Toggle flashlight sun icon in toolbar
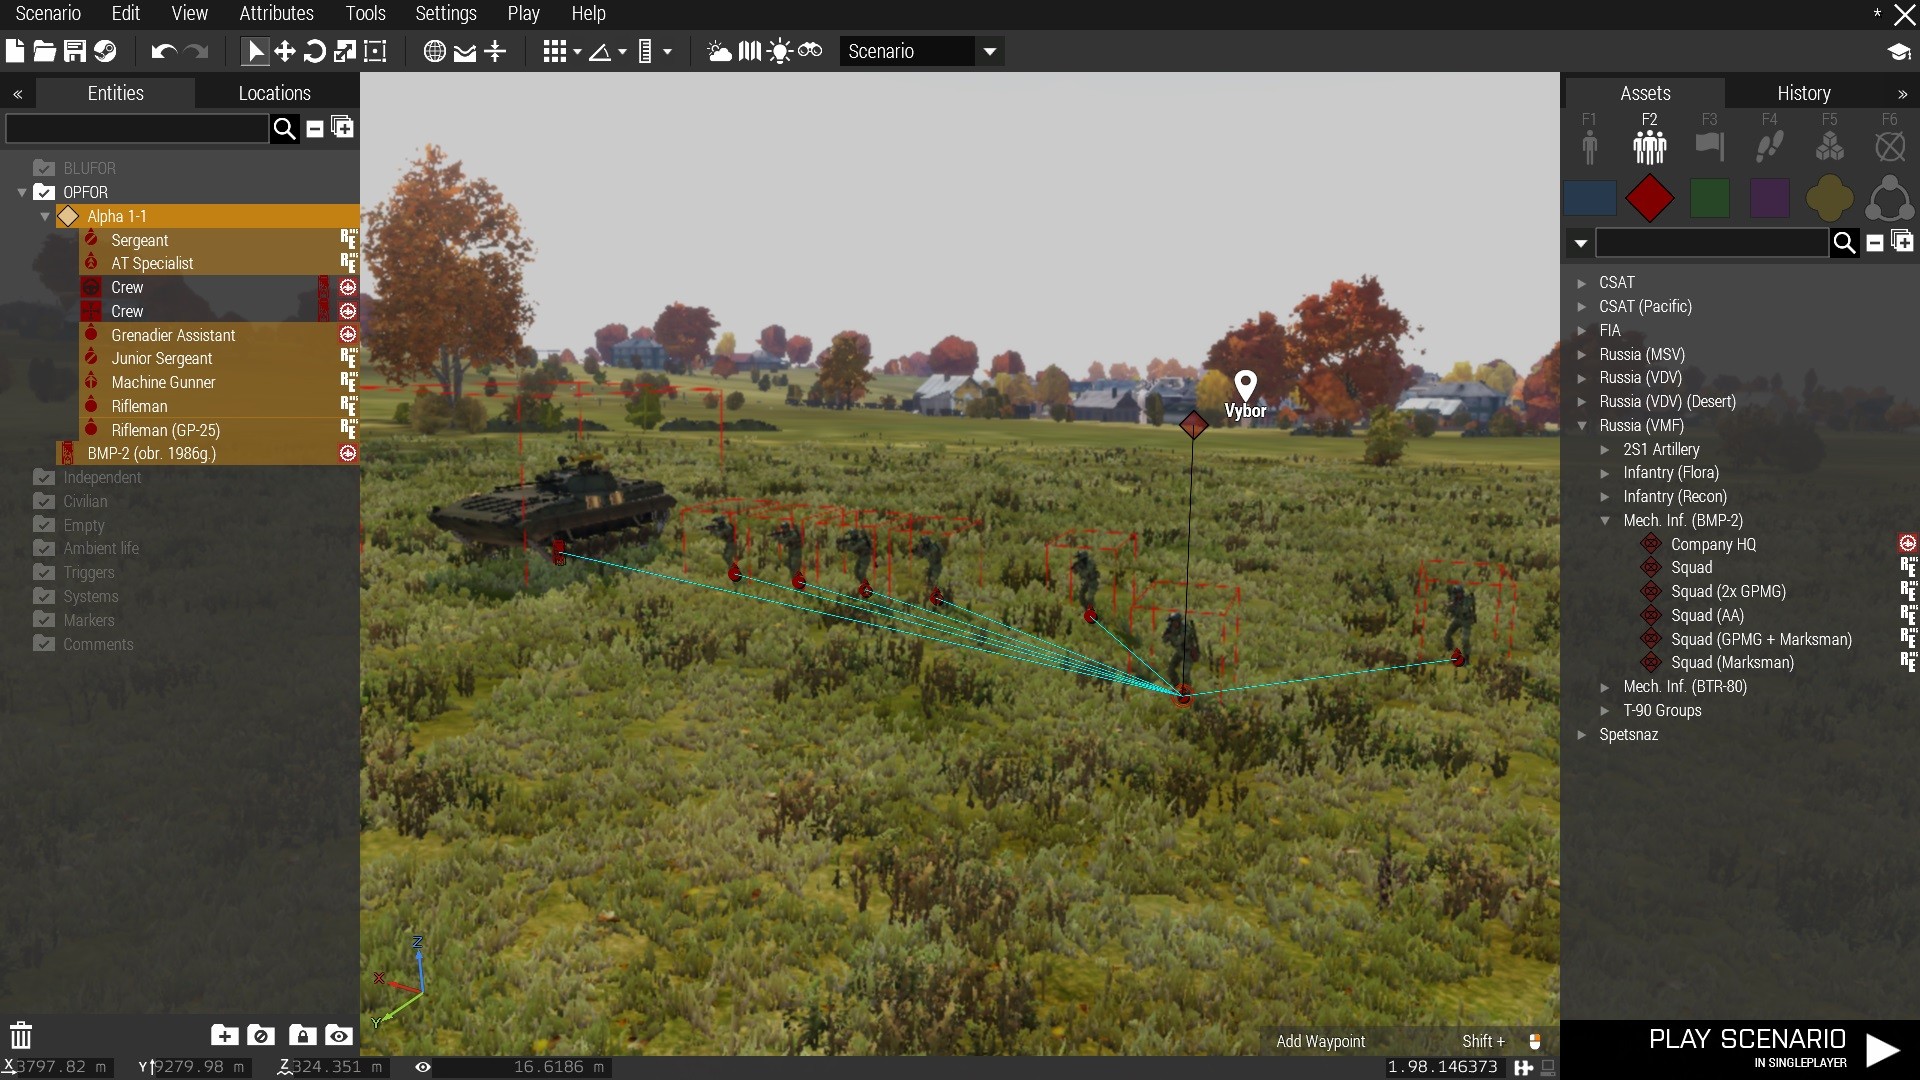 point(780,51)
